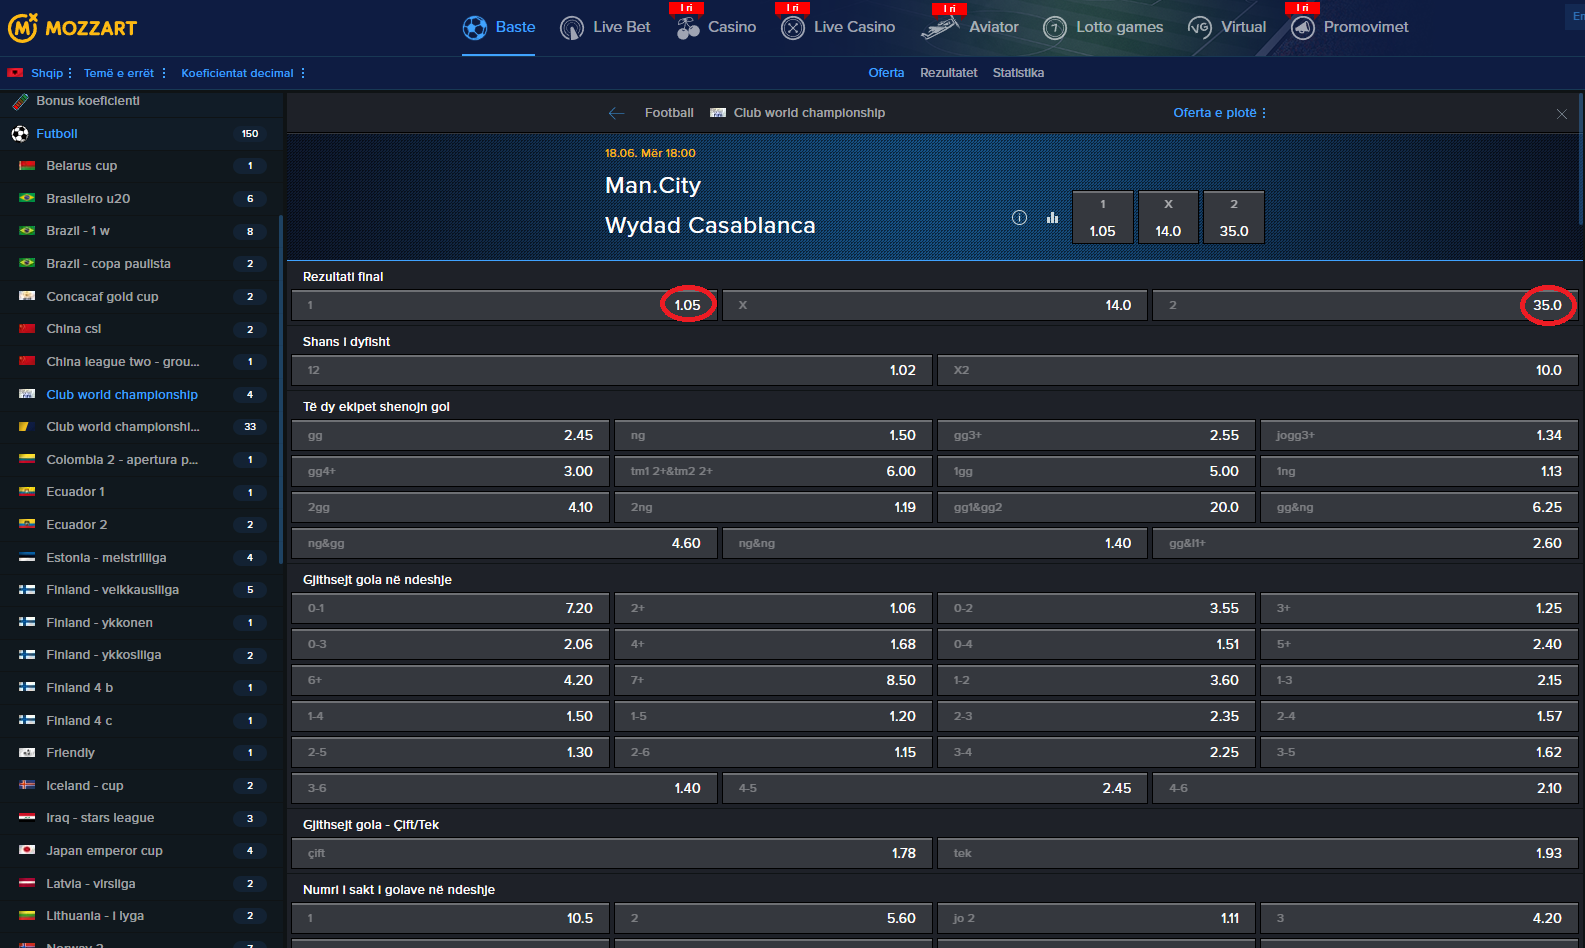Viewport: 1585px width, 948px height.
Task: Open Friendly league row
Action: pyautogui.click(x=142, y=753)
